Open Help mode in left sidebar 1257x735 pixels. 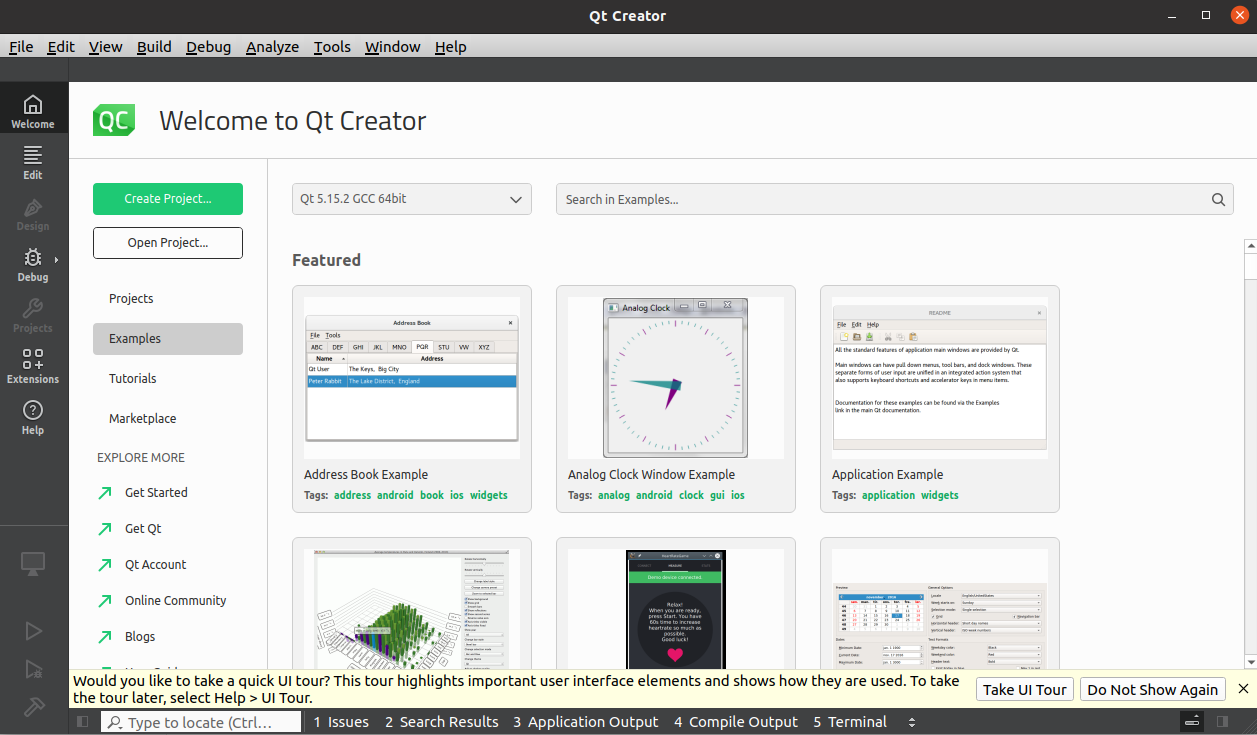pyautogui.click(x=33, y=416)
